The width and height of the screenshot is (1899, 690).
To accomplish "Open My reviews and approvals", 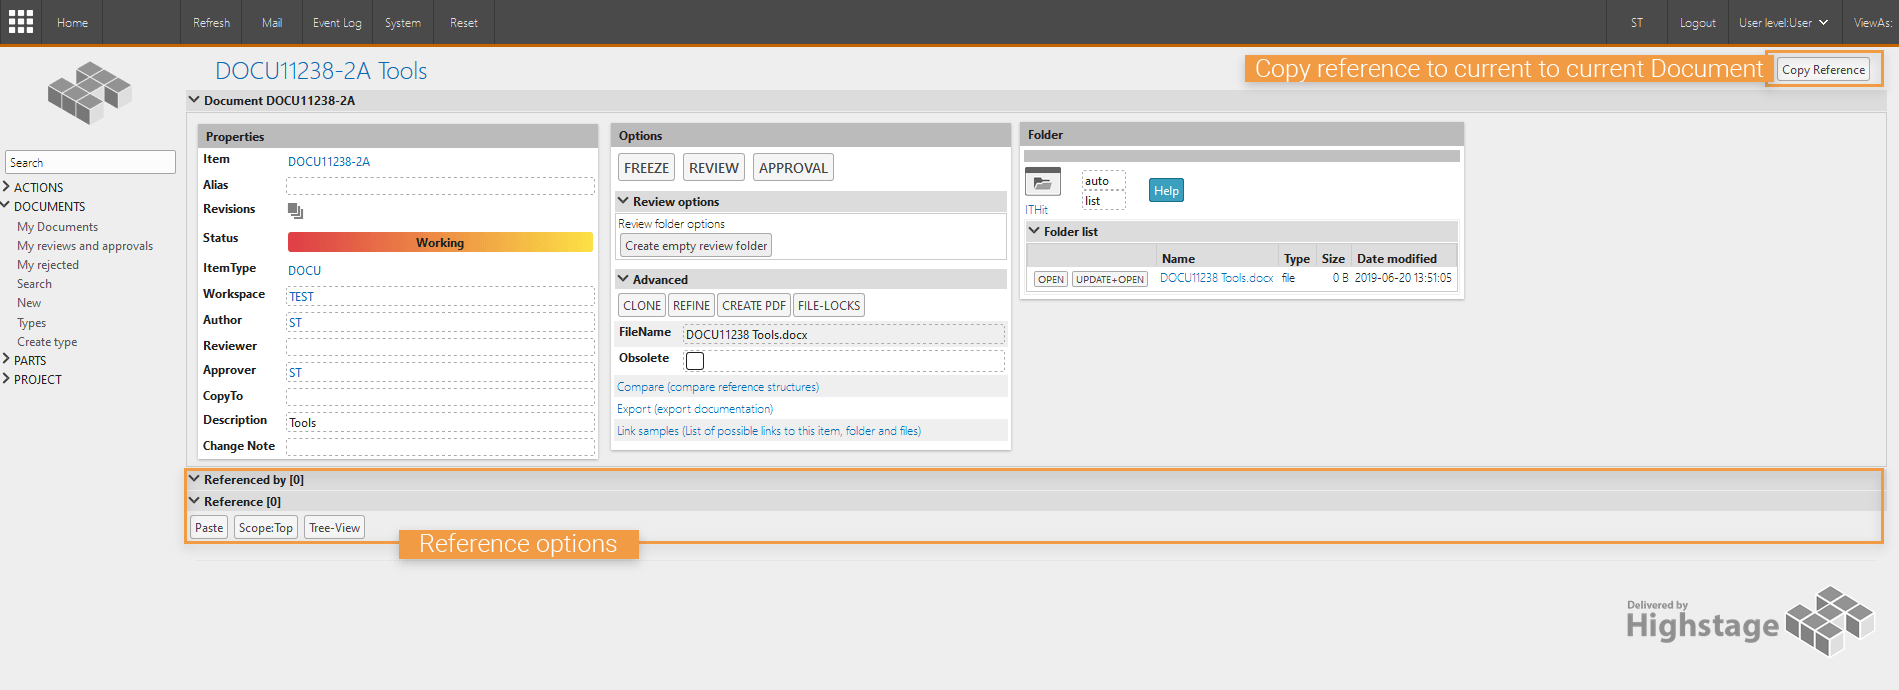I will pos(85,245).
